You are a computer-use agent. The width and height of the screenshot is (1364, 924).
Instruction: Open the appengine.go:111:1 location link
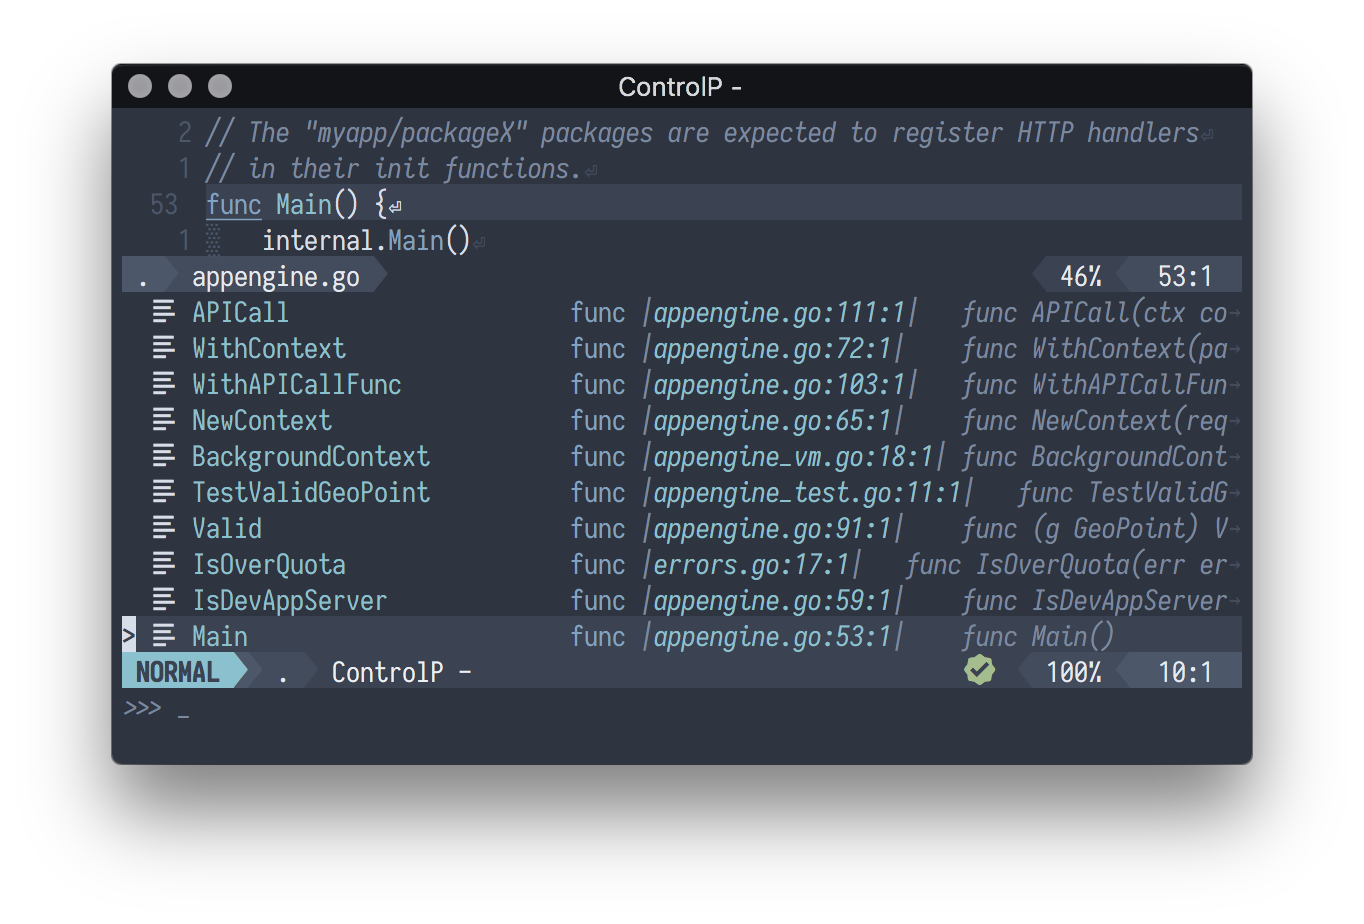(779, 312)
